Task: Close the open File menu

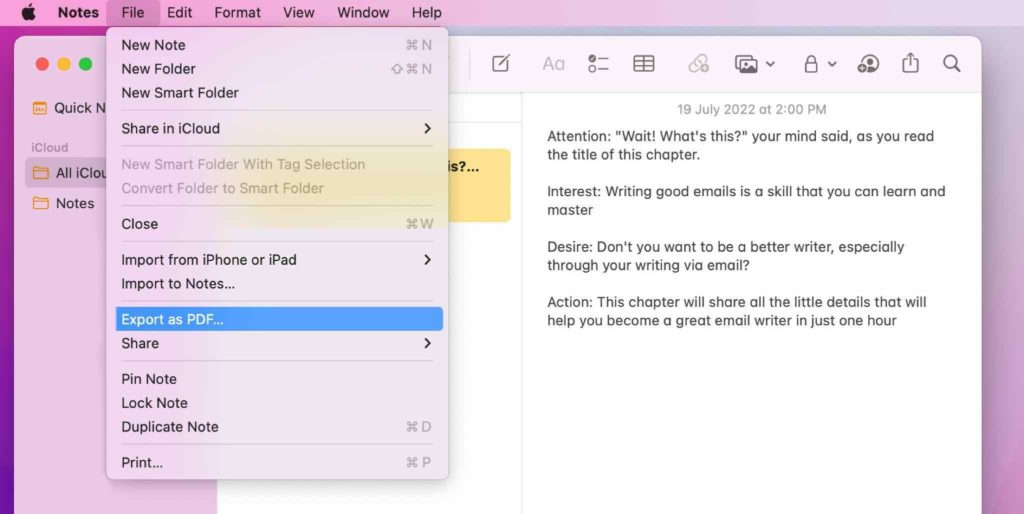Action: click(133, 12)
